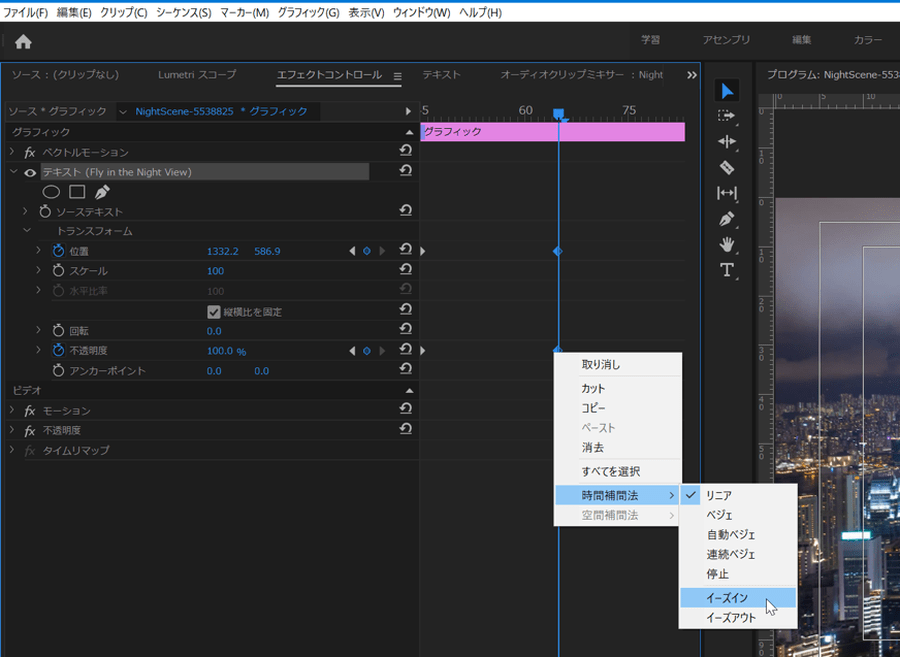900x657 pixels.
Task: Click the 不透明度 value 100.0
Action: tap(219, 351)
